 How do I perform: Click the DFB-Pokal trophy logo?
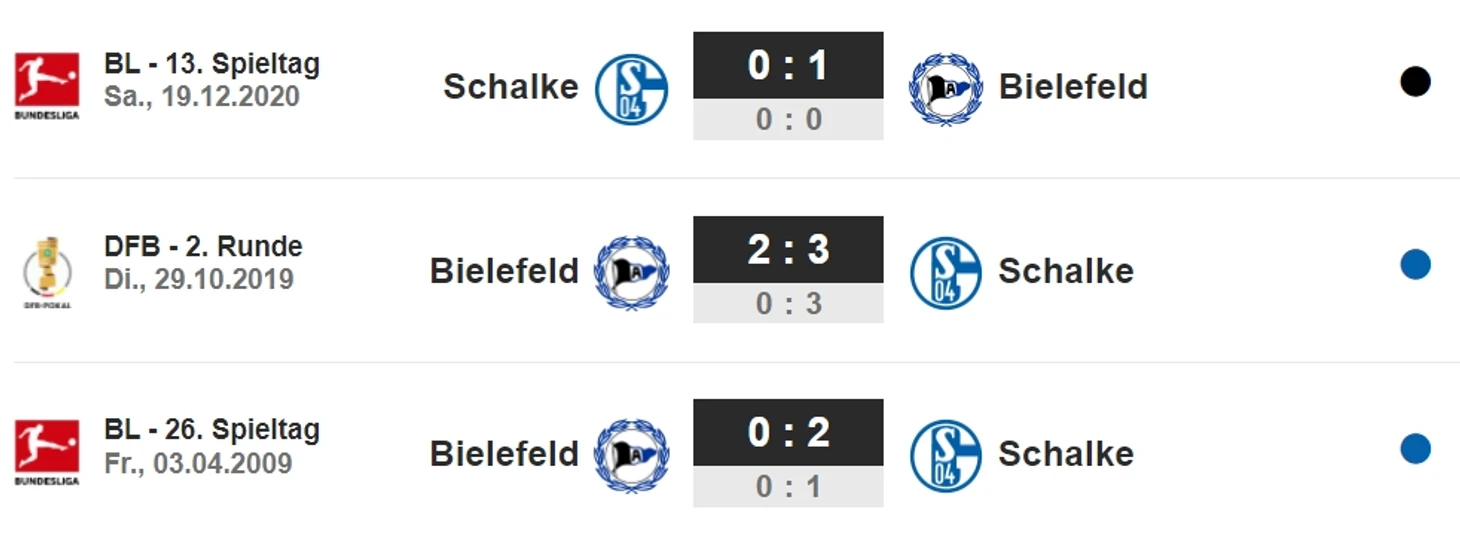coord(47,270)
